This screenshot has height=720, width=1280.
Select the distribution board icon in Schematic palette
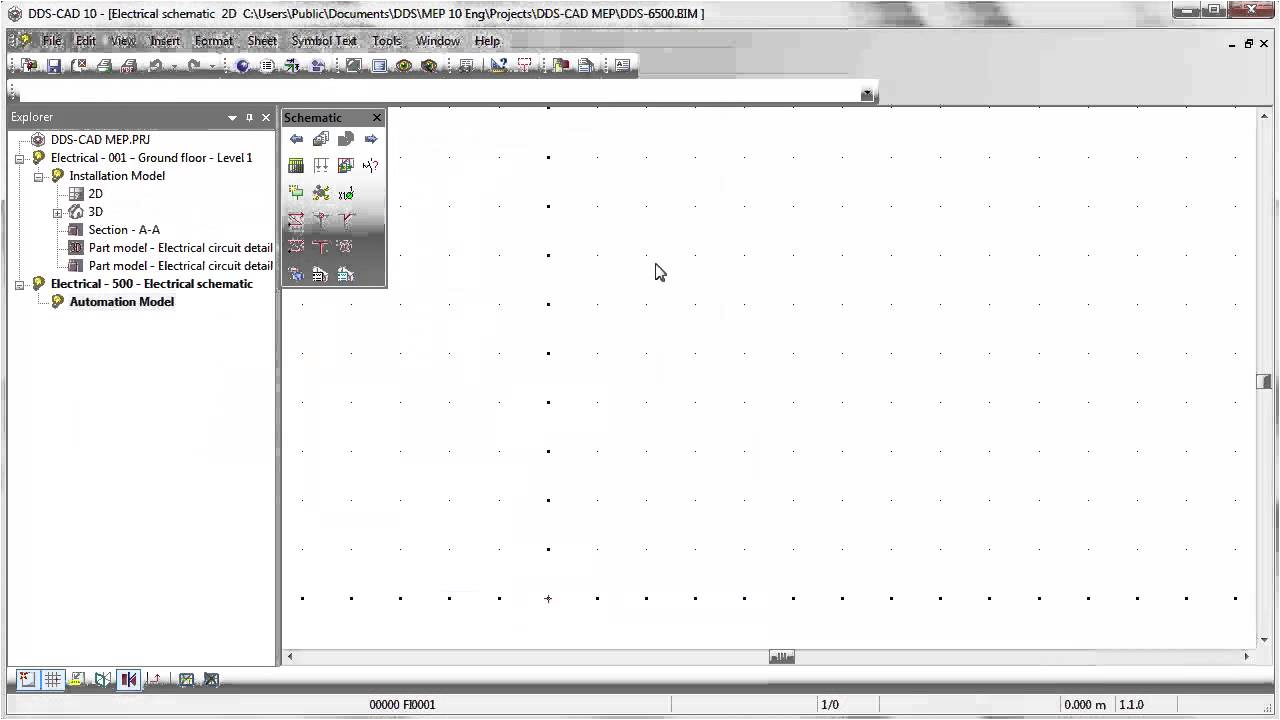[x=296, y=165]
